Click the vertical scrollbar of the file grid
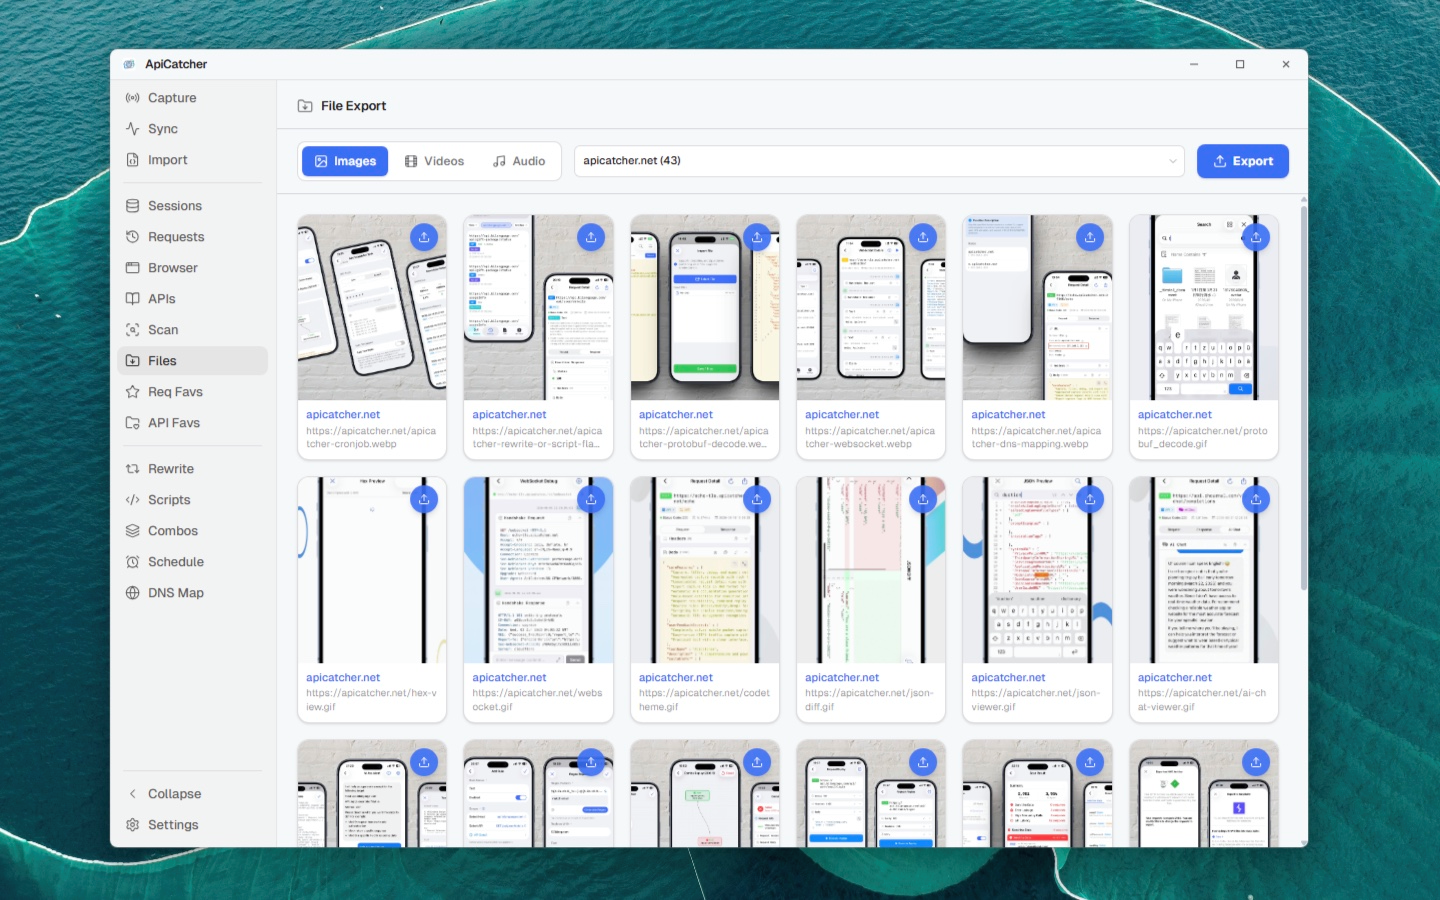 pos(1303,397)
